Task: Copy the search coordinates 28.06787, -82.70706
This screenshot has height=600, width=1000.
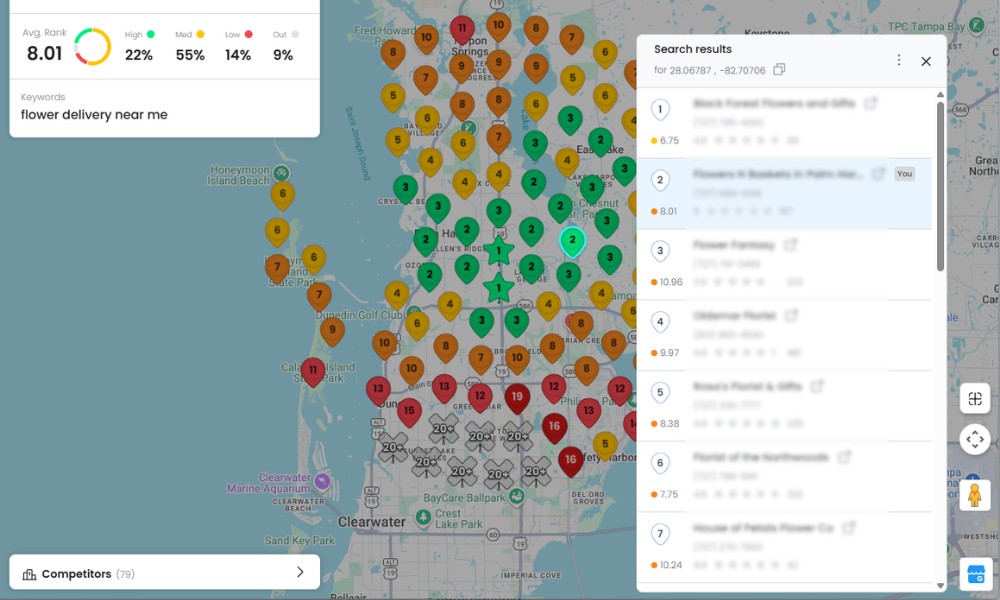Action: pos(779,70)
